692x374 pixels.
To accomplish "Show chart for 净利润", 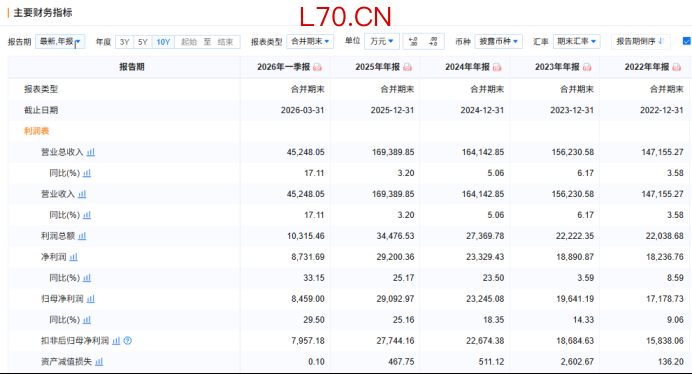I will [x=73, y=257].
